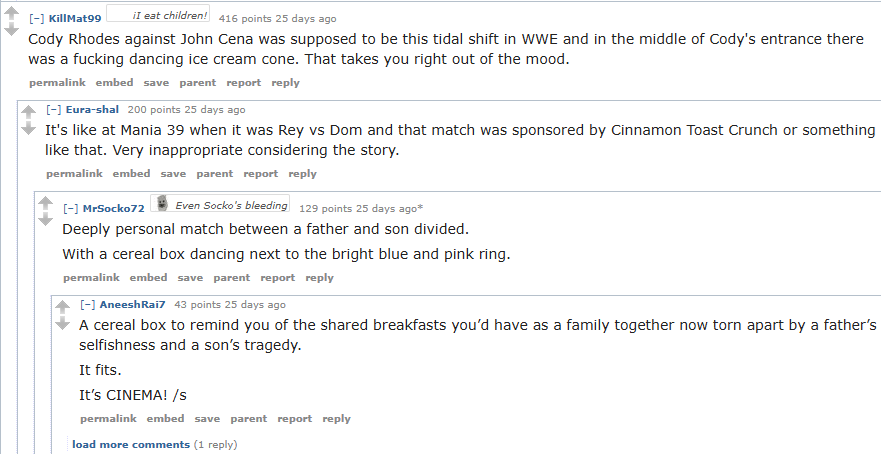Open KillMat99's user profile

(x=75, y=19)
